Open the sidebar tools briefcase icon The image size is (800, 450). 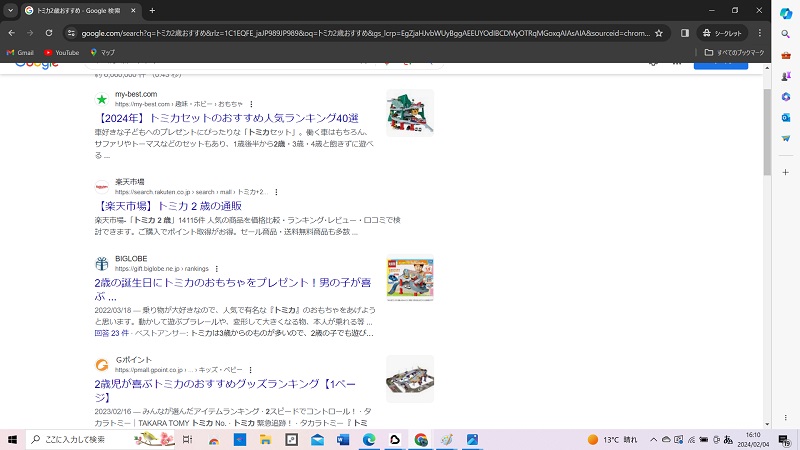(x=786, y=55)
